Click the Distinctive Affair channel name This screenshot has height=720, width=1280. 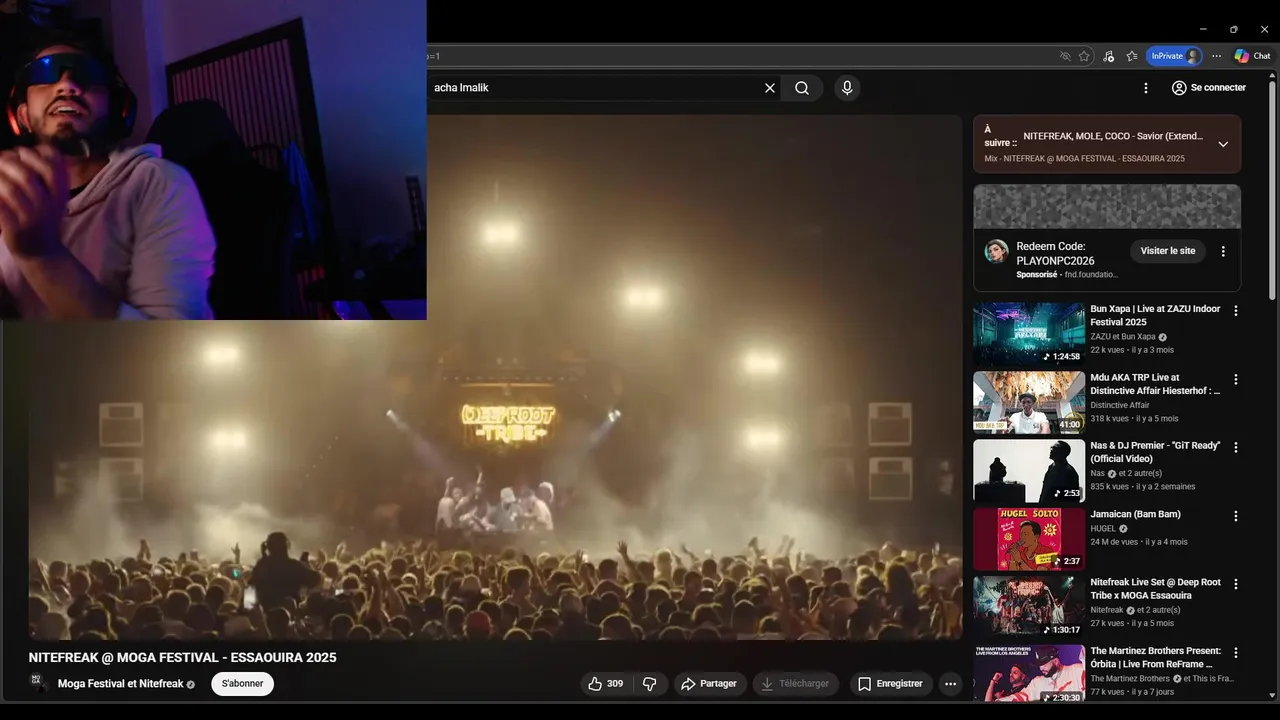point(1120,405)
